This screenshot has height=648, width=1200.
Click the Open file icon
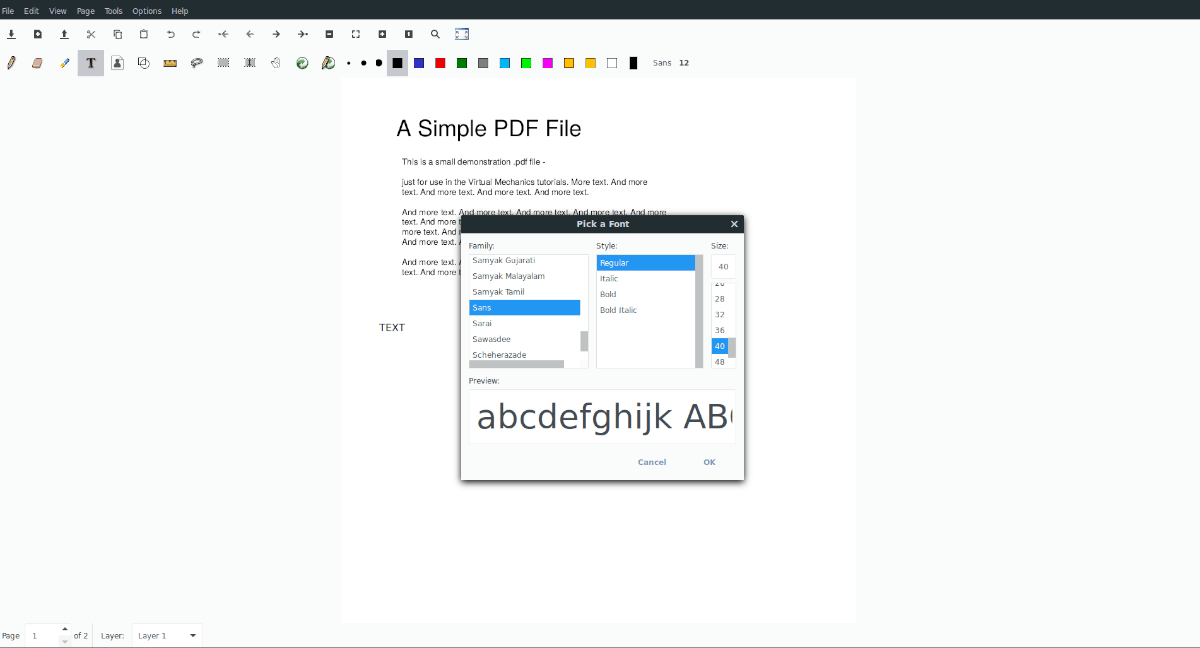point(64,34)
